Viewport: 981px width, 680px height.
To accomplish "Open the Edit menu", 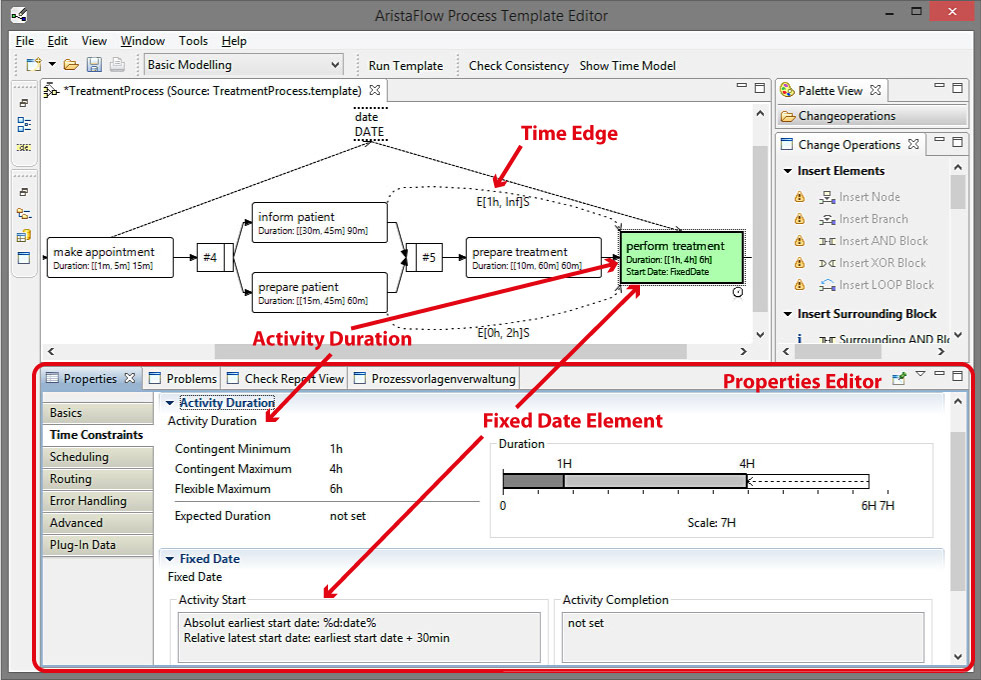I will pos(58,41).
